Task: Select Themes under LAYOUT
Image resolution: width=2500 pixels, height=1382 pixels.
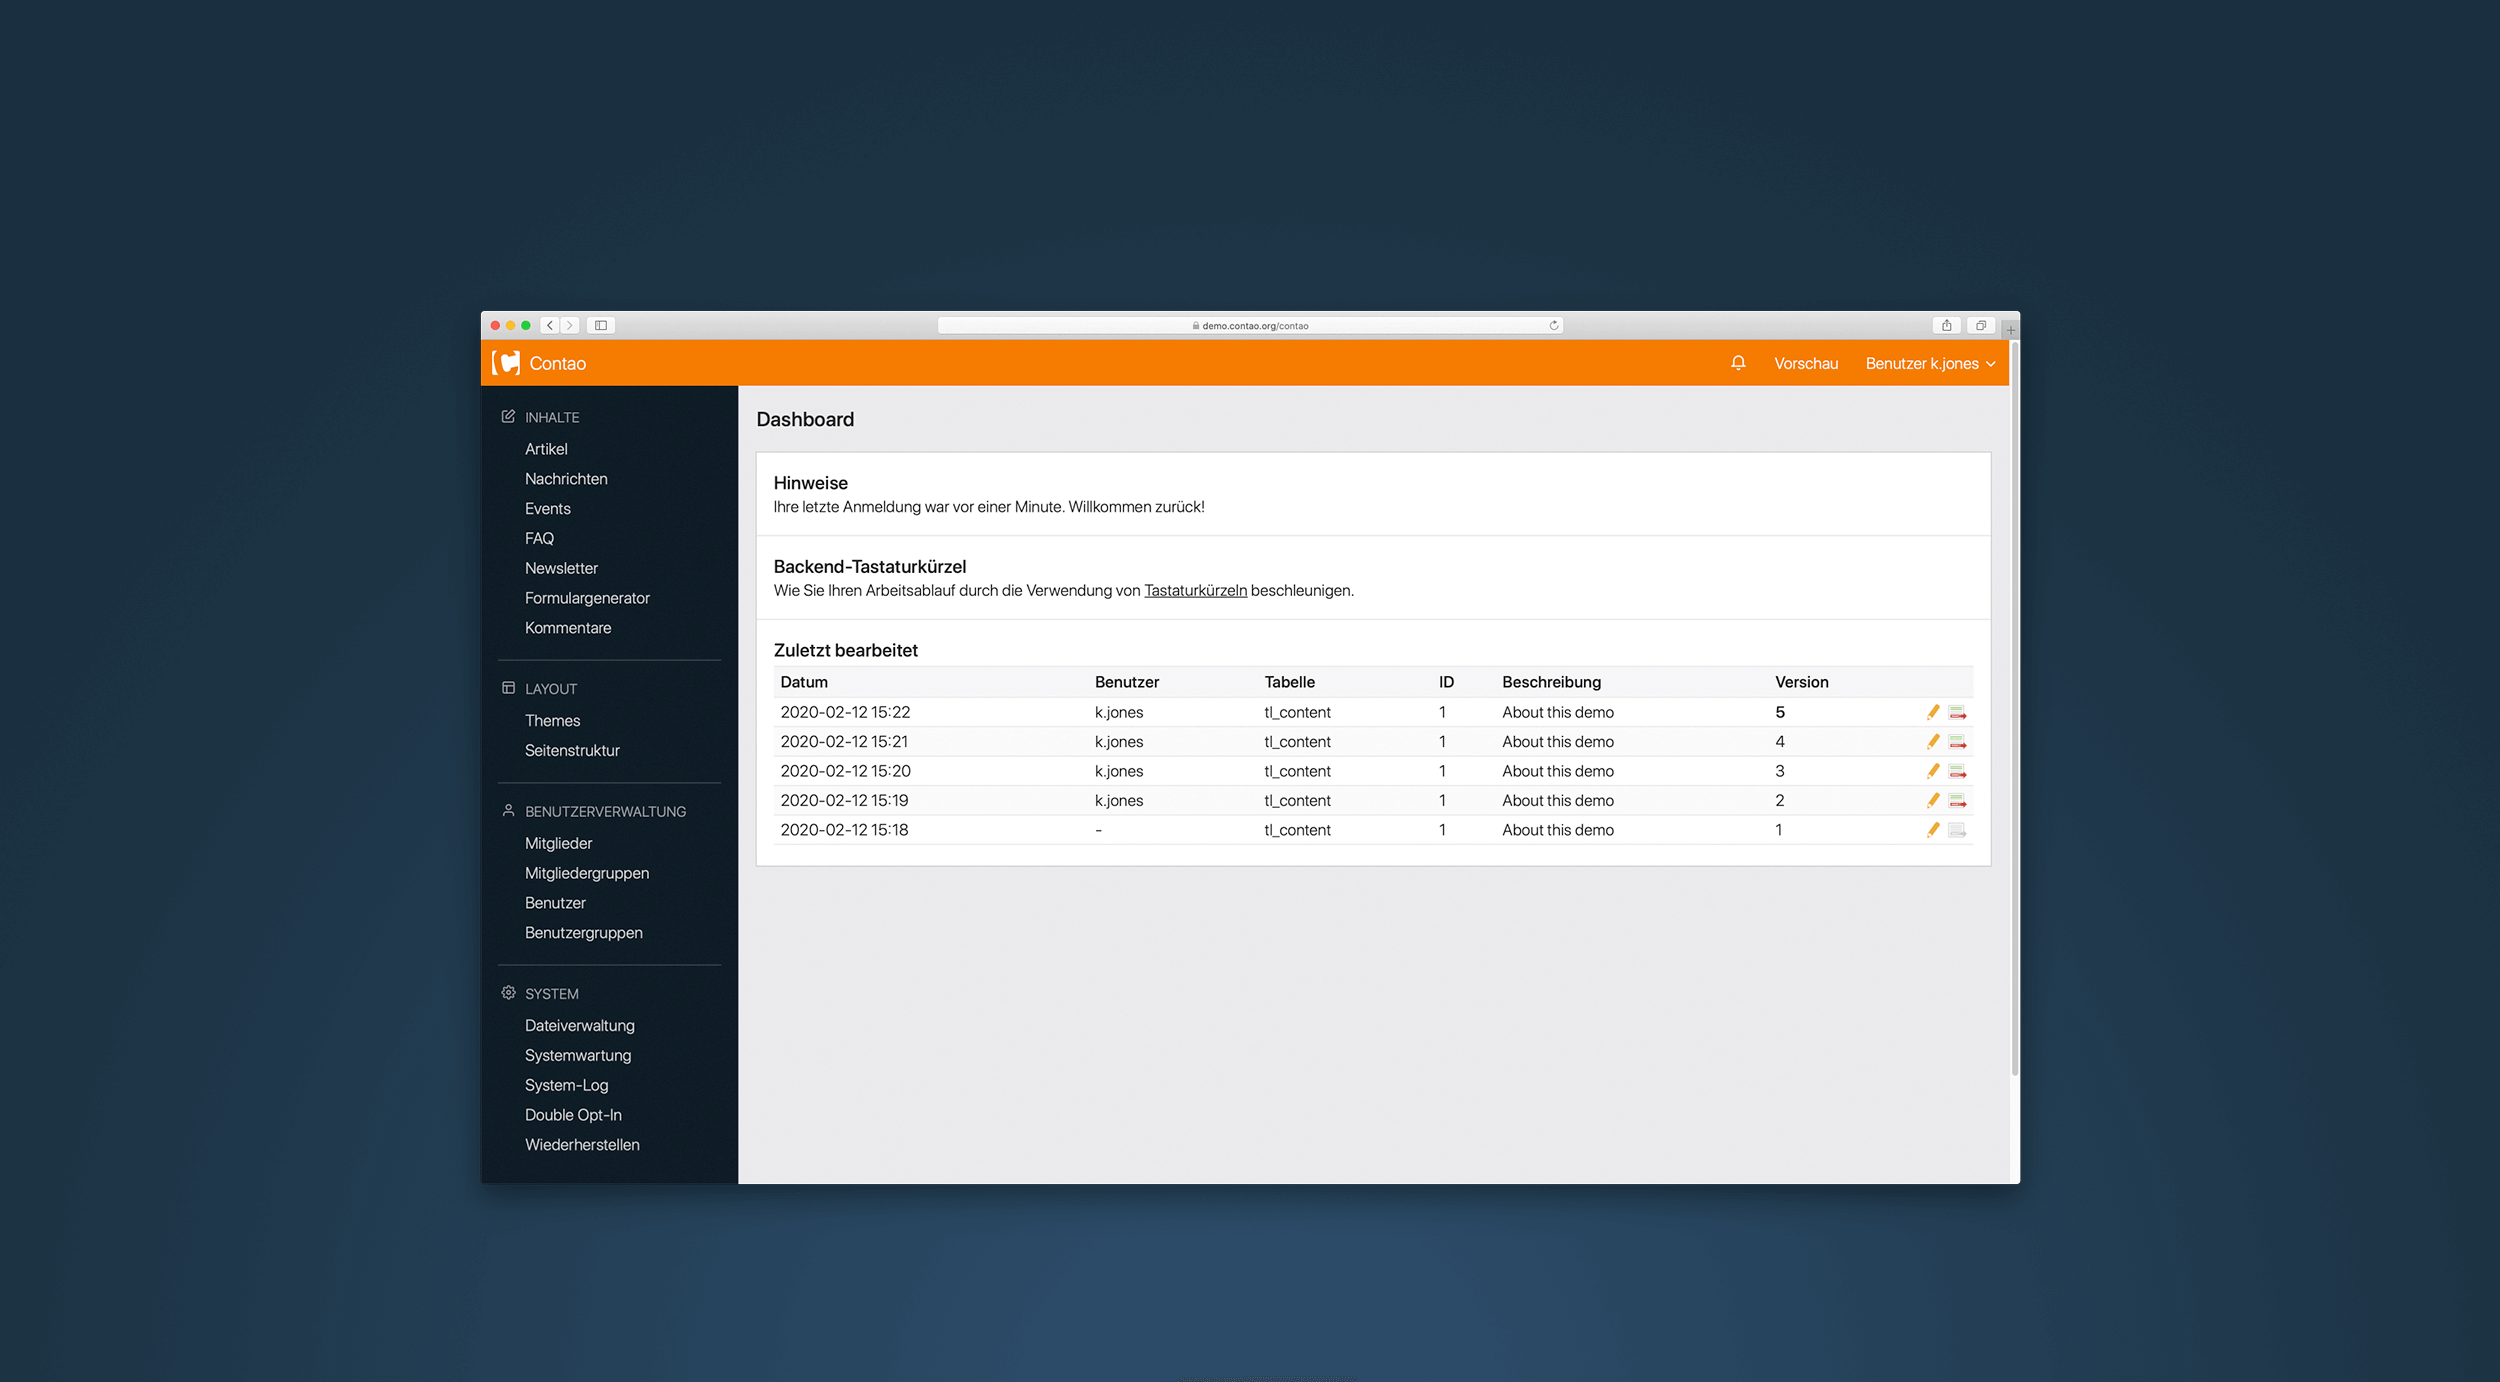Action: (x=552, y=719)
